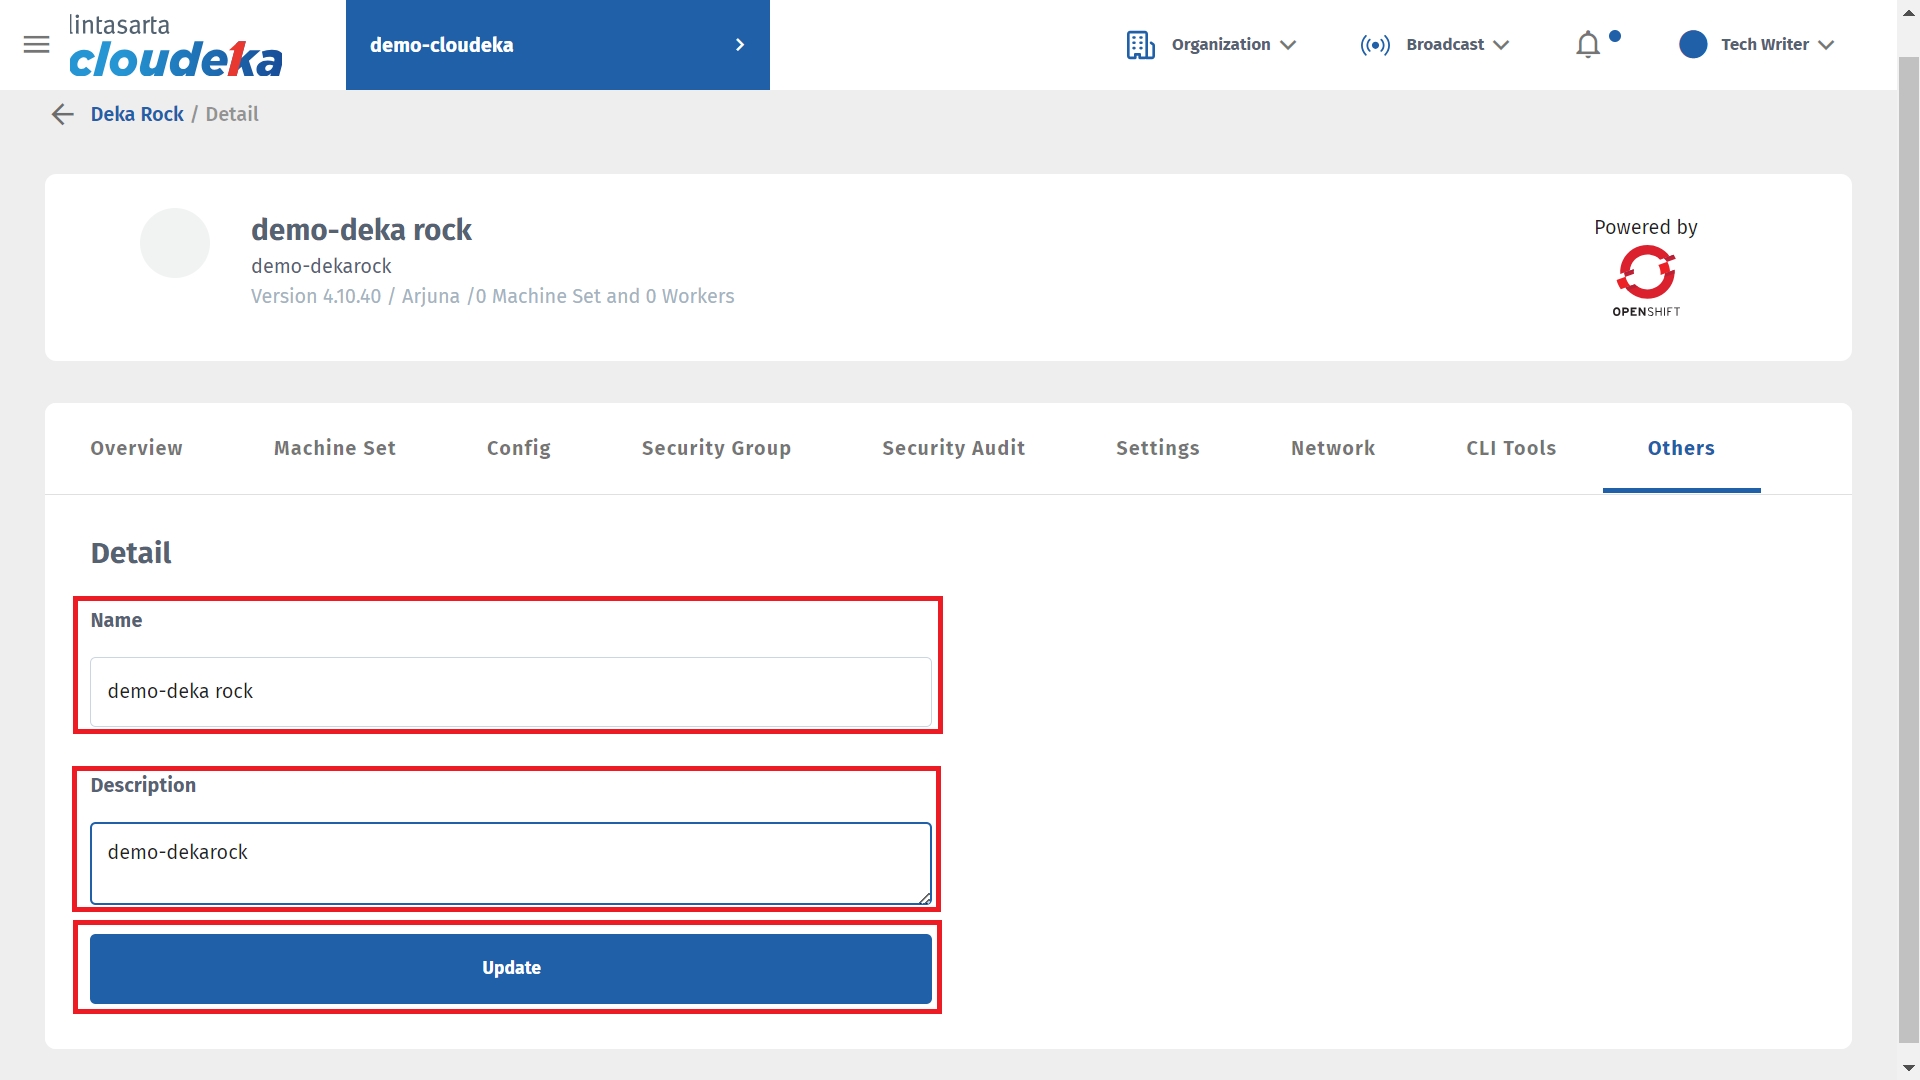Click the Organization building icon

1140,45
